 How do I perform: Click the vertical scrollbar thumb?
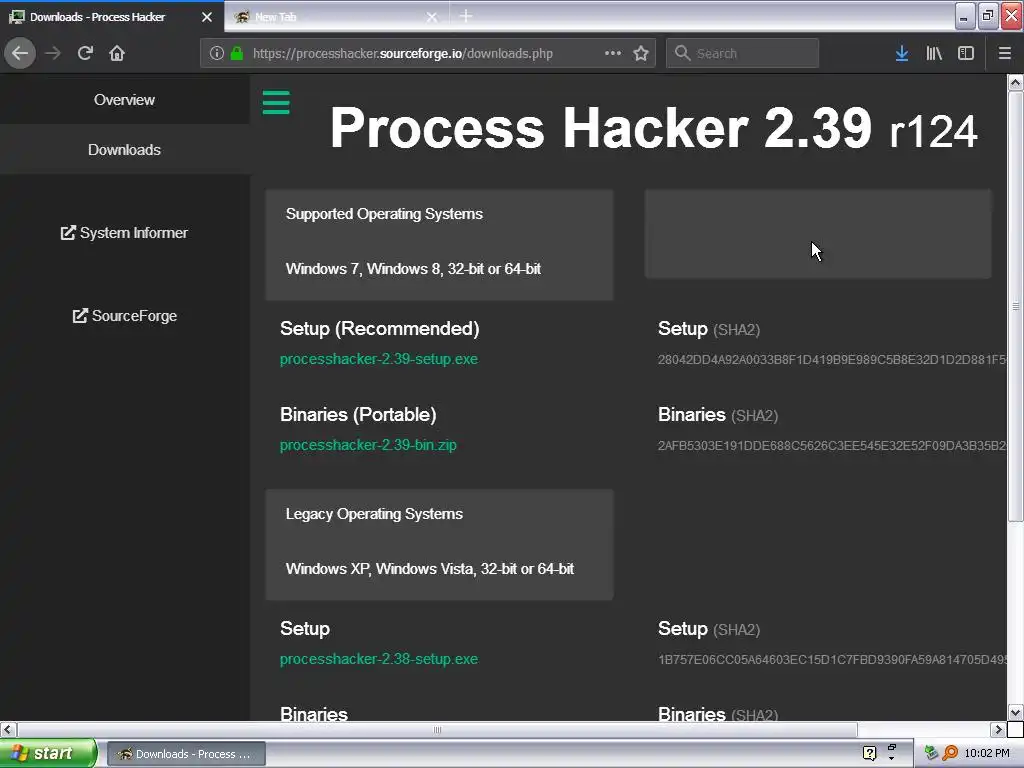point(1015,306)
